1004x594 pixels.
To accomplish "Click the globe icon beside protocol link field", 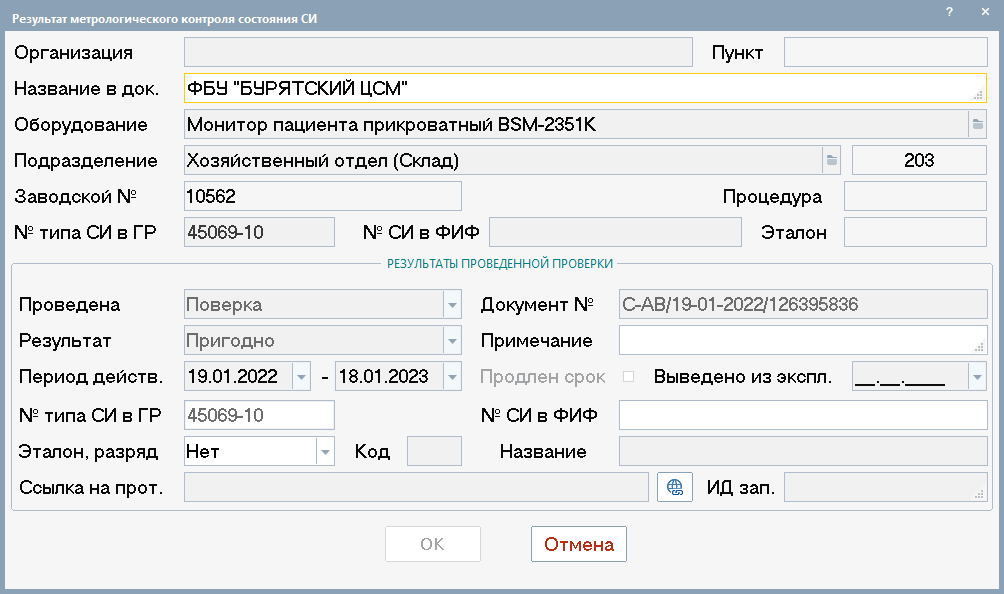I will click(675, 487).
